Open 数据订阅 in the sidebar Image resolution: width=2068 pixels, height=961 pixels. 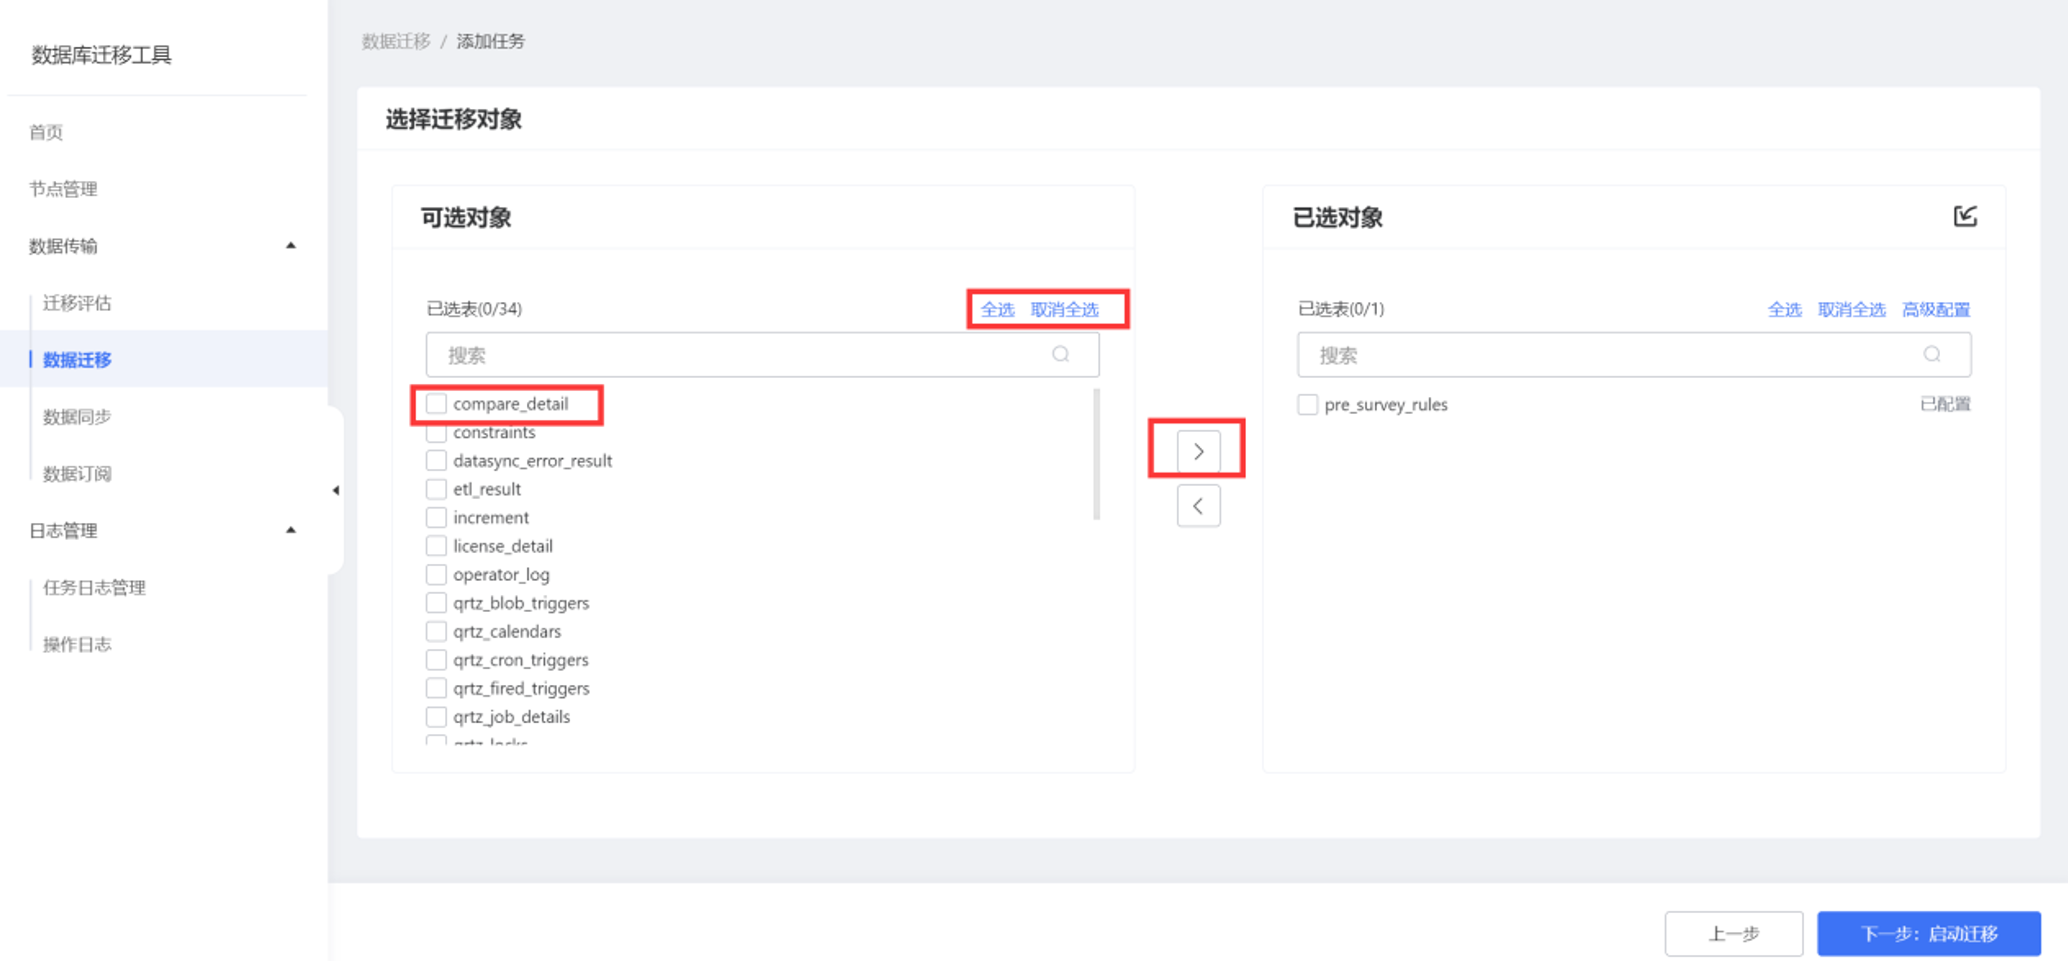click(77, 474)
